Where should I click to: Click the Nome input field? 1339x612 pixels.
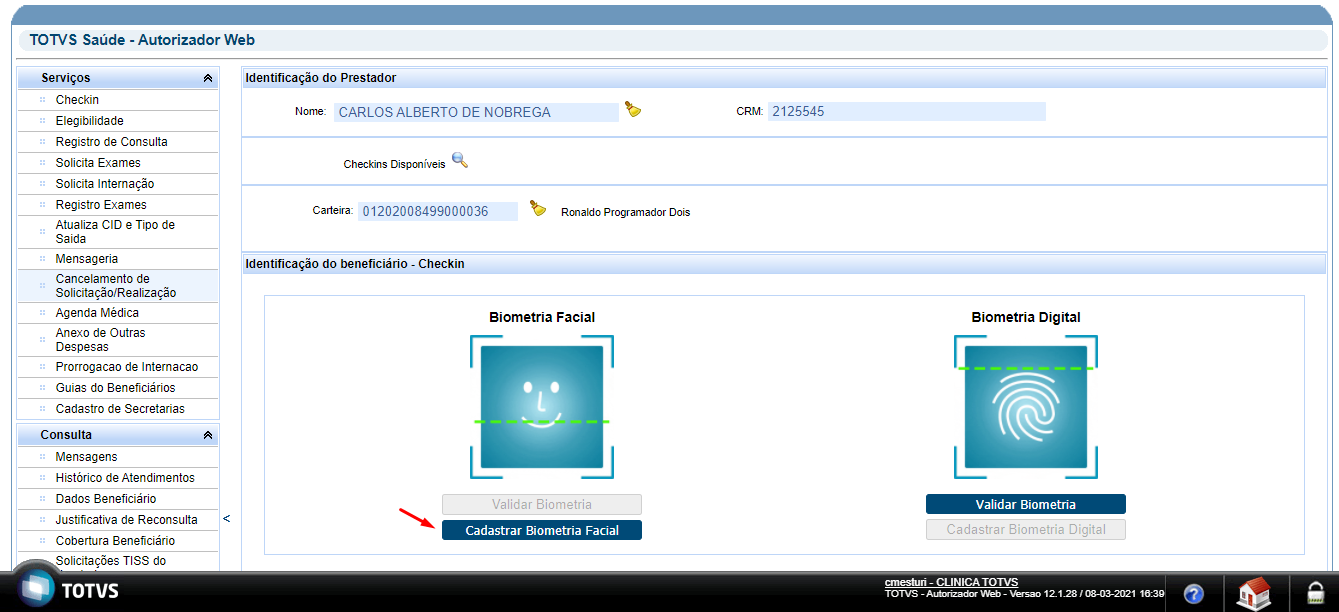pos(476,112)
